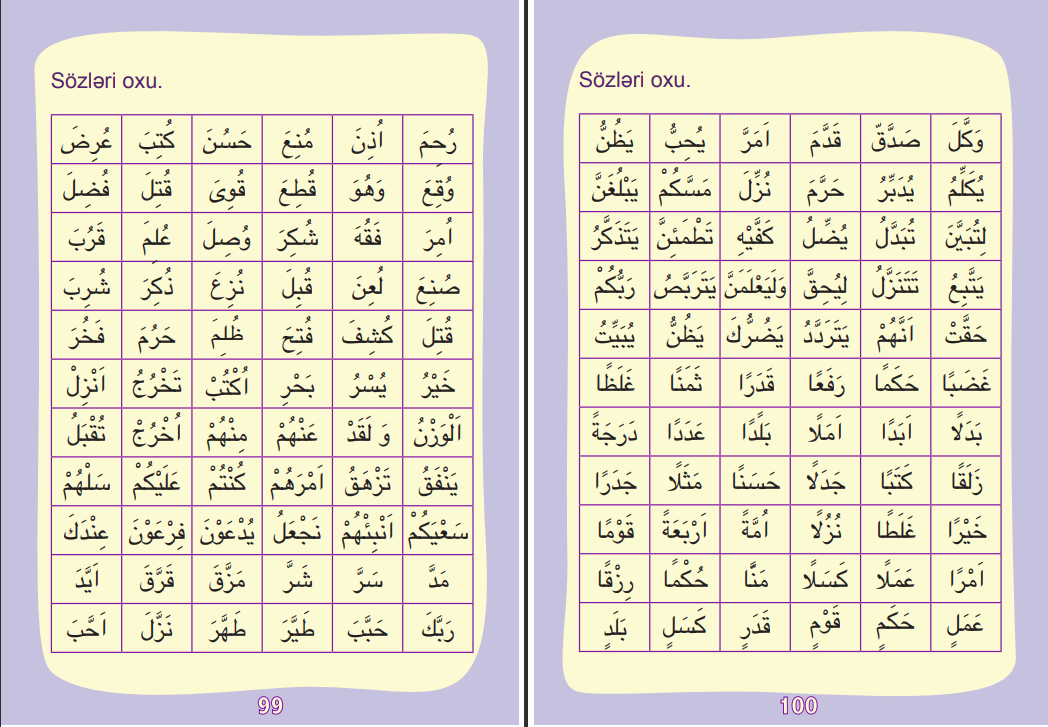Click the page number 99
The height and width of the screenshot is (727, 1048).
270,705
